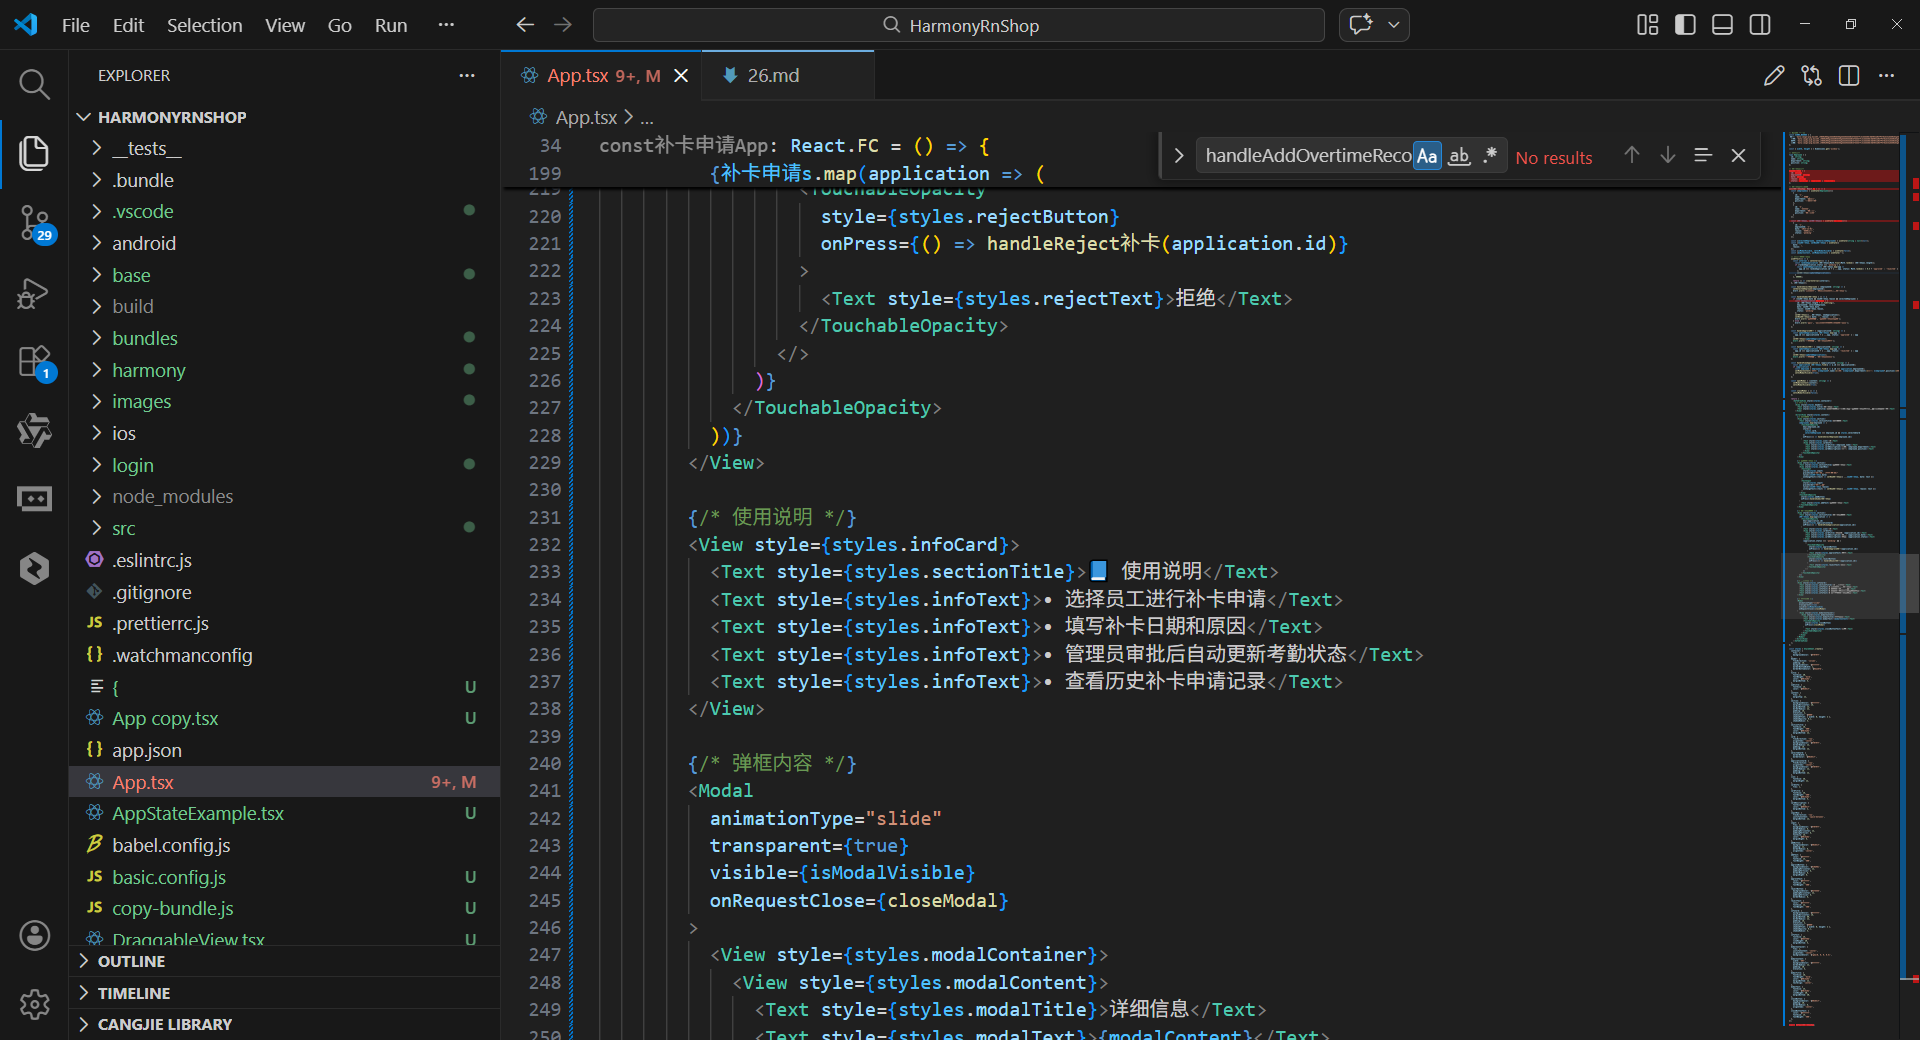This screenshot has height=1040, width=1920.
Task: Expand Replace toggle in find widget
Action: click(1178, 155)
